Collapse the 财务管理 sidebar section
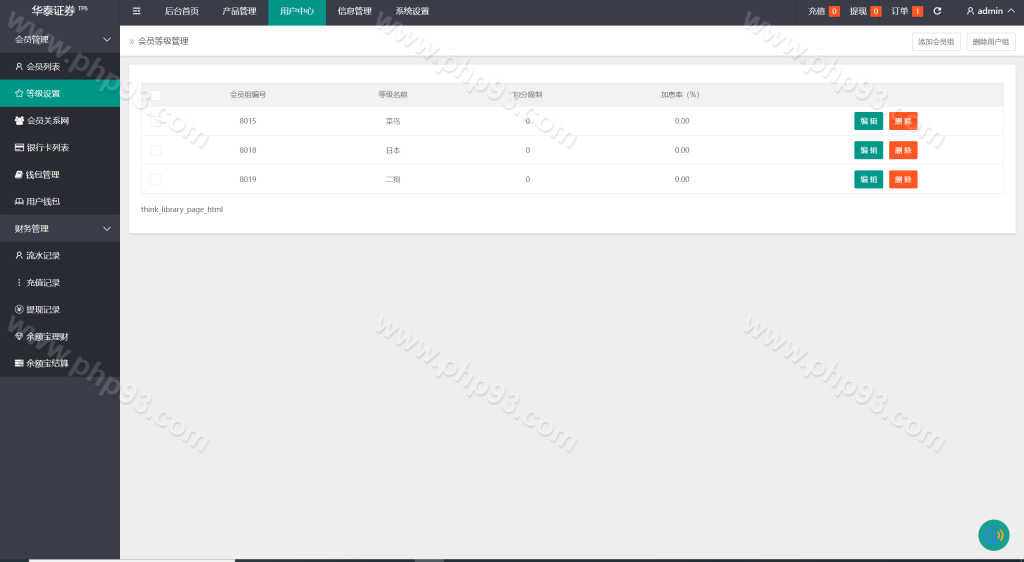1024x562 pixels. pyautogui.click(x=107, y=229)
